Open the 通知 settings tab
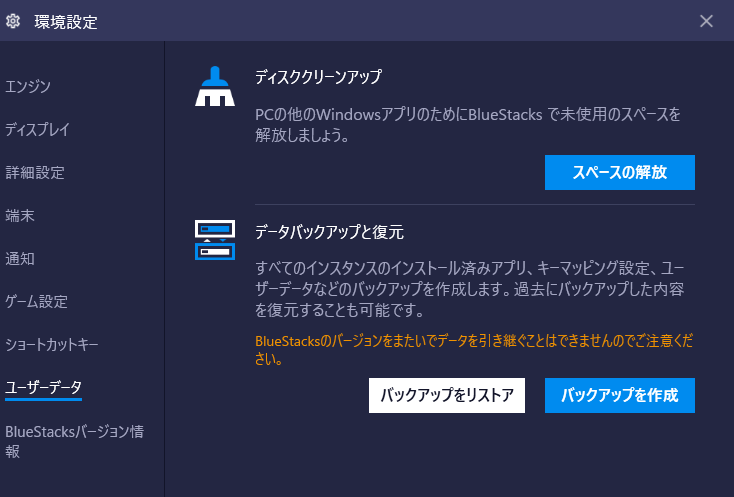 pos(20,258)
